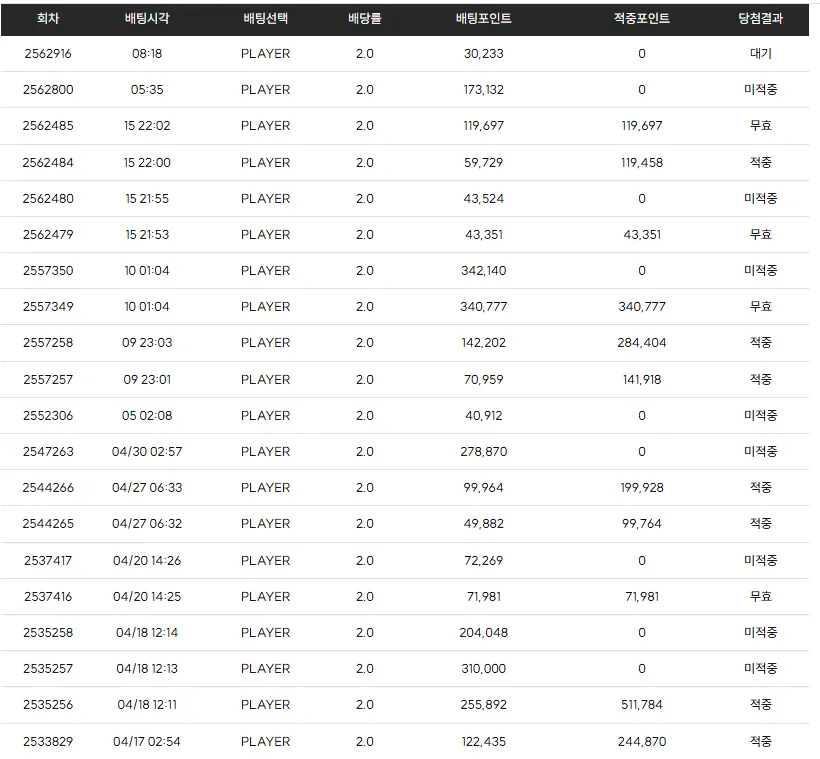Click the 배팅포인트 column header

point(483,18)
